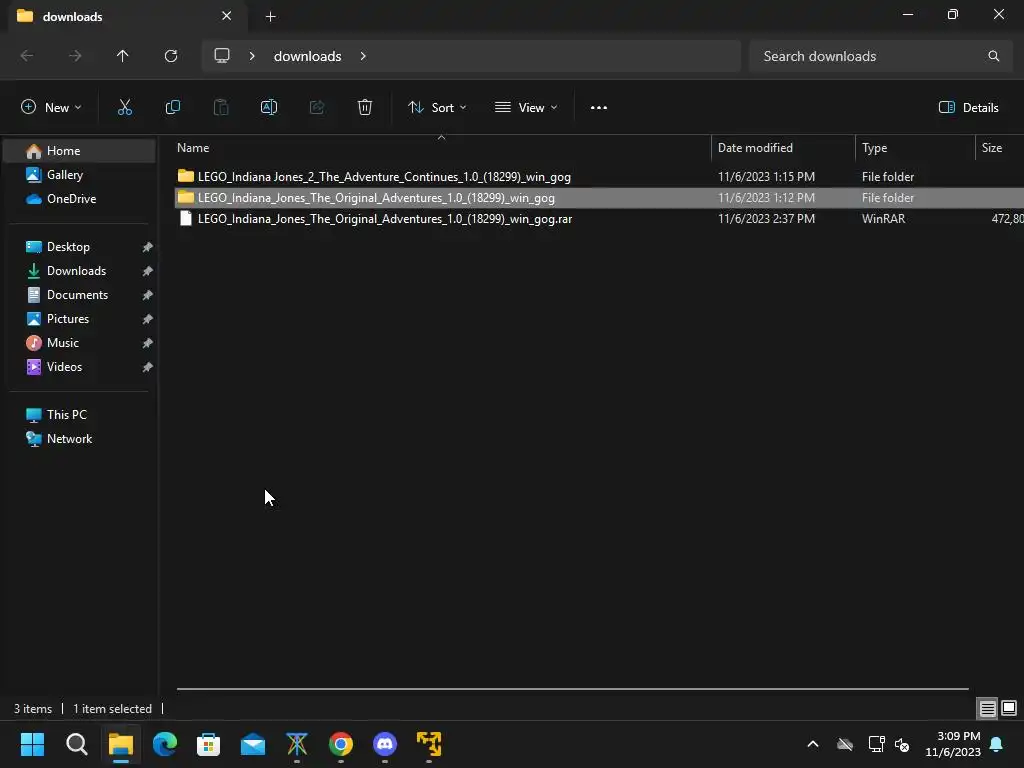The height and width of the screenshot is (768, 1024).
Task: Click the Cut scissors icon
Action: [x=124, y=107]
